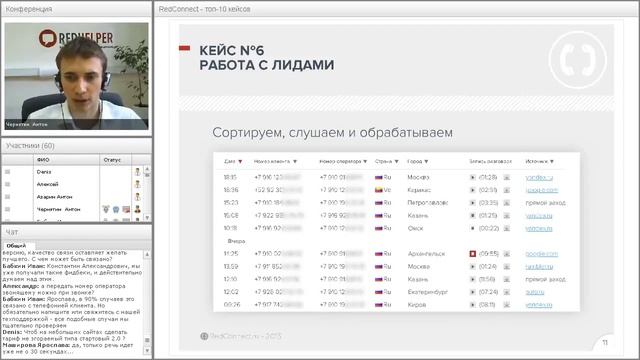Tick the box beside Азарин Антон
Screen dimensions: 640x360
point(7,197)
